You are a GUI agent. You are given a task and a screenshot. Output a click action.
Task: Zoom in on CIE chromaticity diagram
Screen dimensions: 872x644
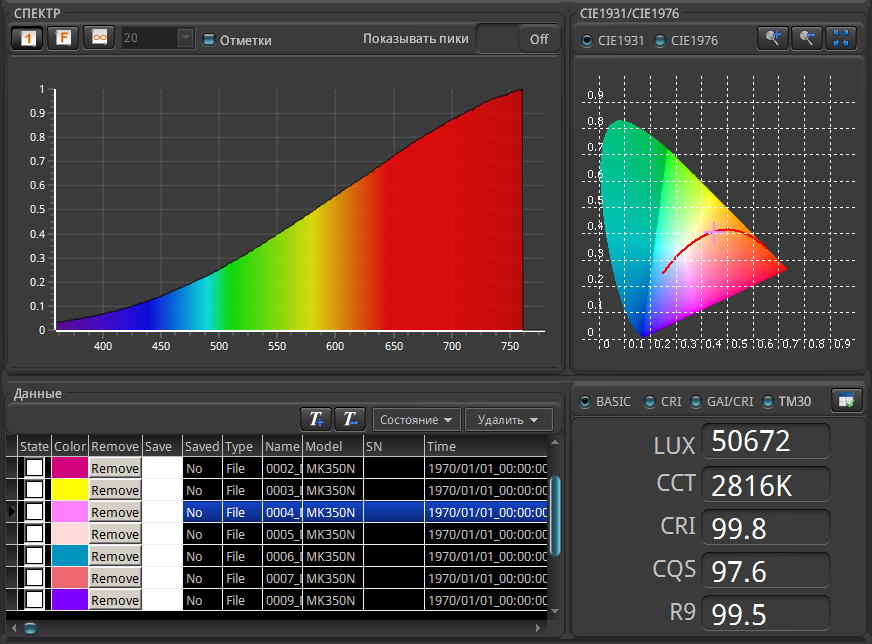click(x=772, y=38)
